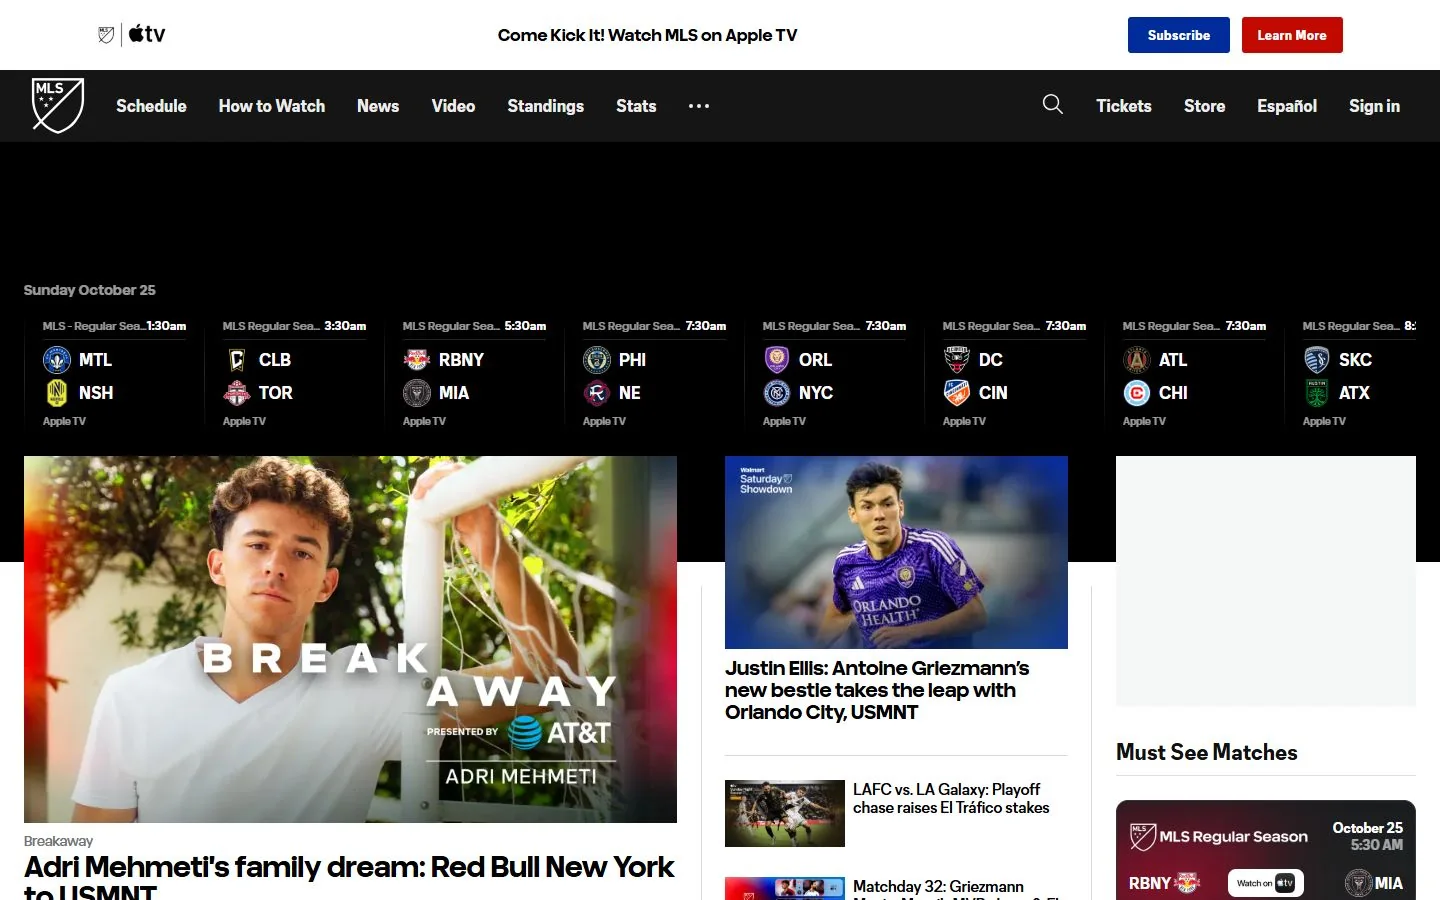Click the LAFC vs. LA Galaxy thumbnail
Image resolution: width=1440 pixels, height=900 pixels.
785,813
